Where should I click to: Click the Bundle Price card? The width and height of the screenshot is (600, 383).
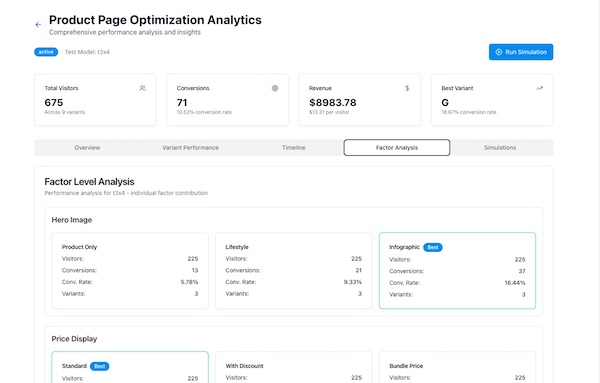coord(457,367)
